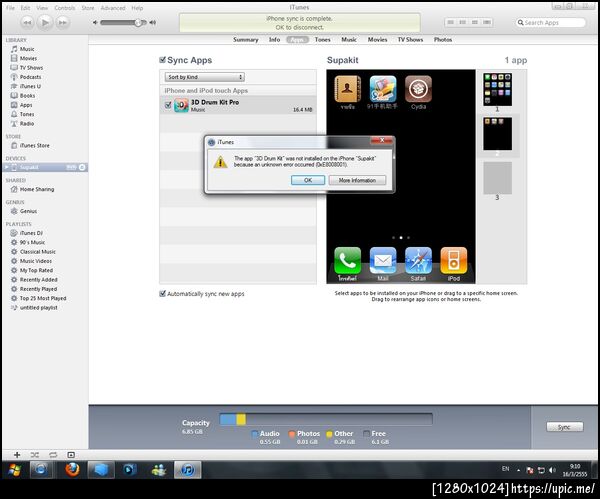Viewport: 600px width, 499px height.
Task: Expand the Supakit device triangle
Action: click(6, 167)
